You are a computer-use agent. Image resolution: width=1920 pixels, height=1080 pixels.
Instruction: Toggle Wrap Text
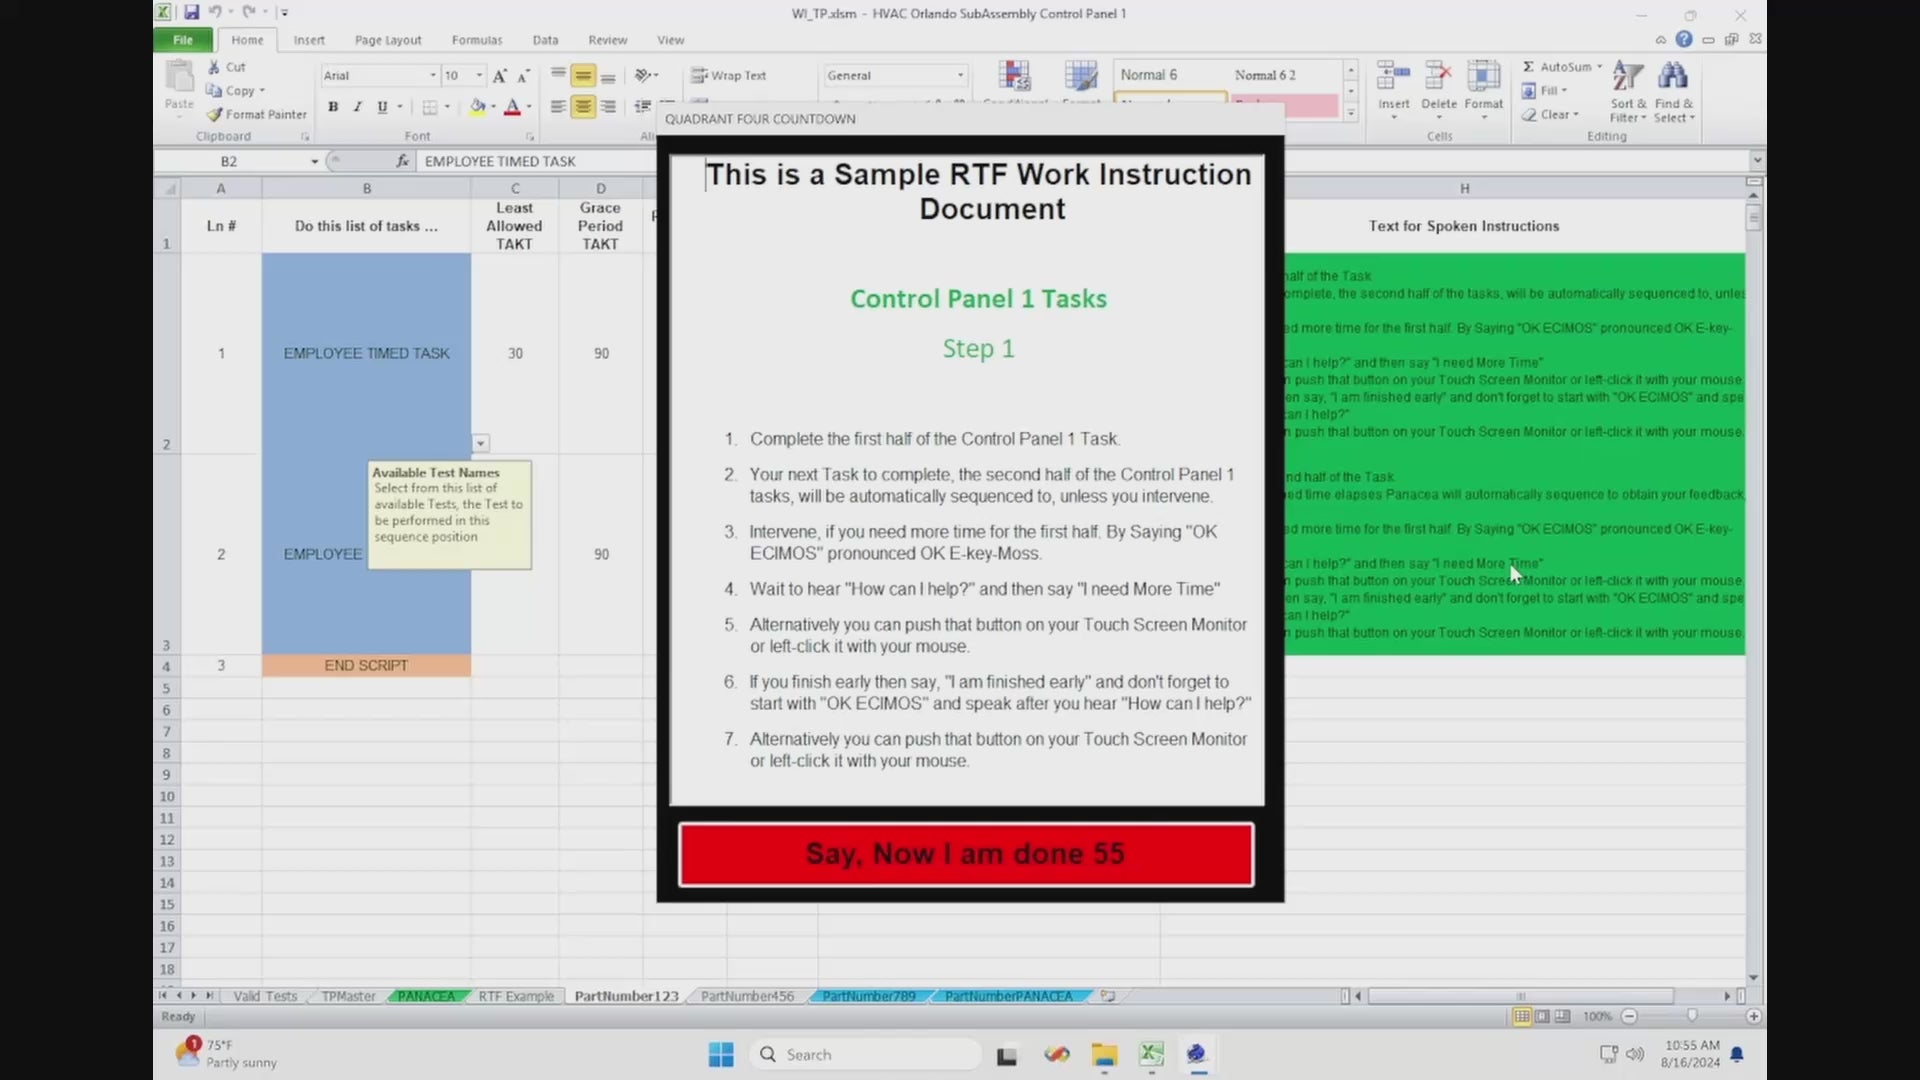728,75
